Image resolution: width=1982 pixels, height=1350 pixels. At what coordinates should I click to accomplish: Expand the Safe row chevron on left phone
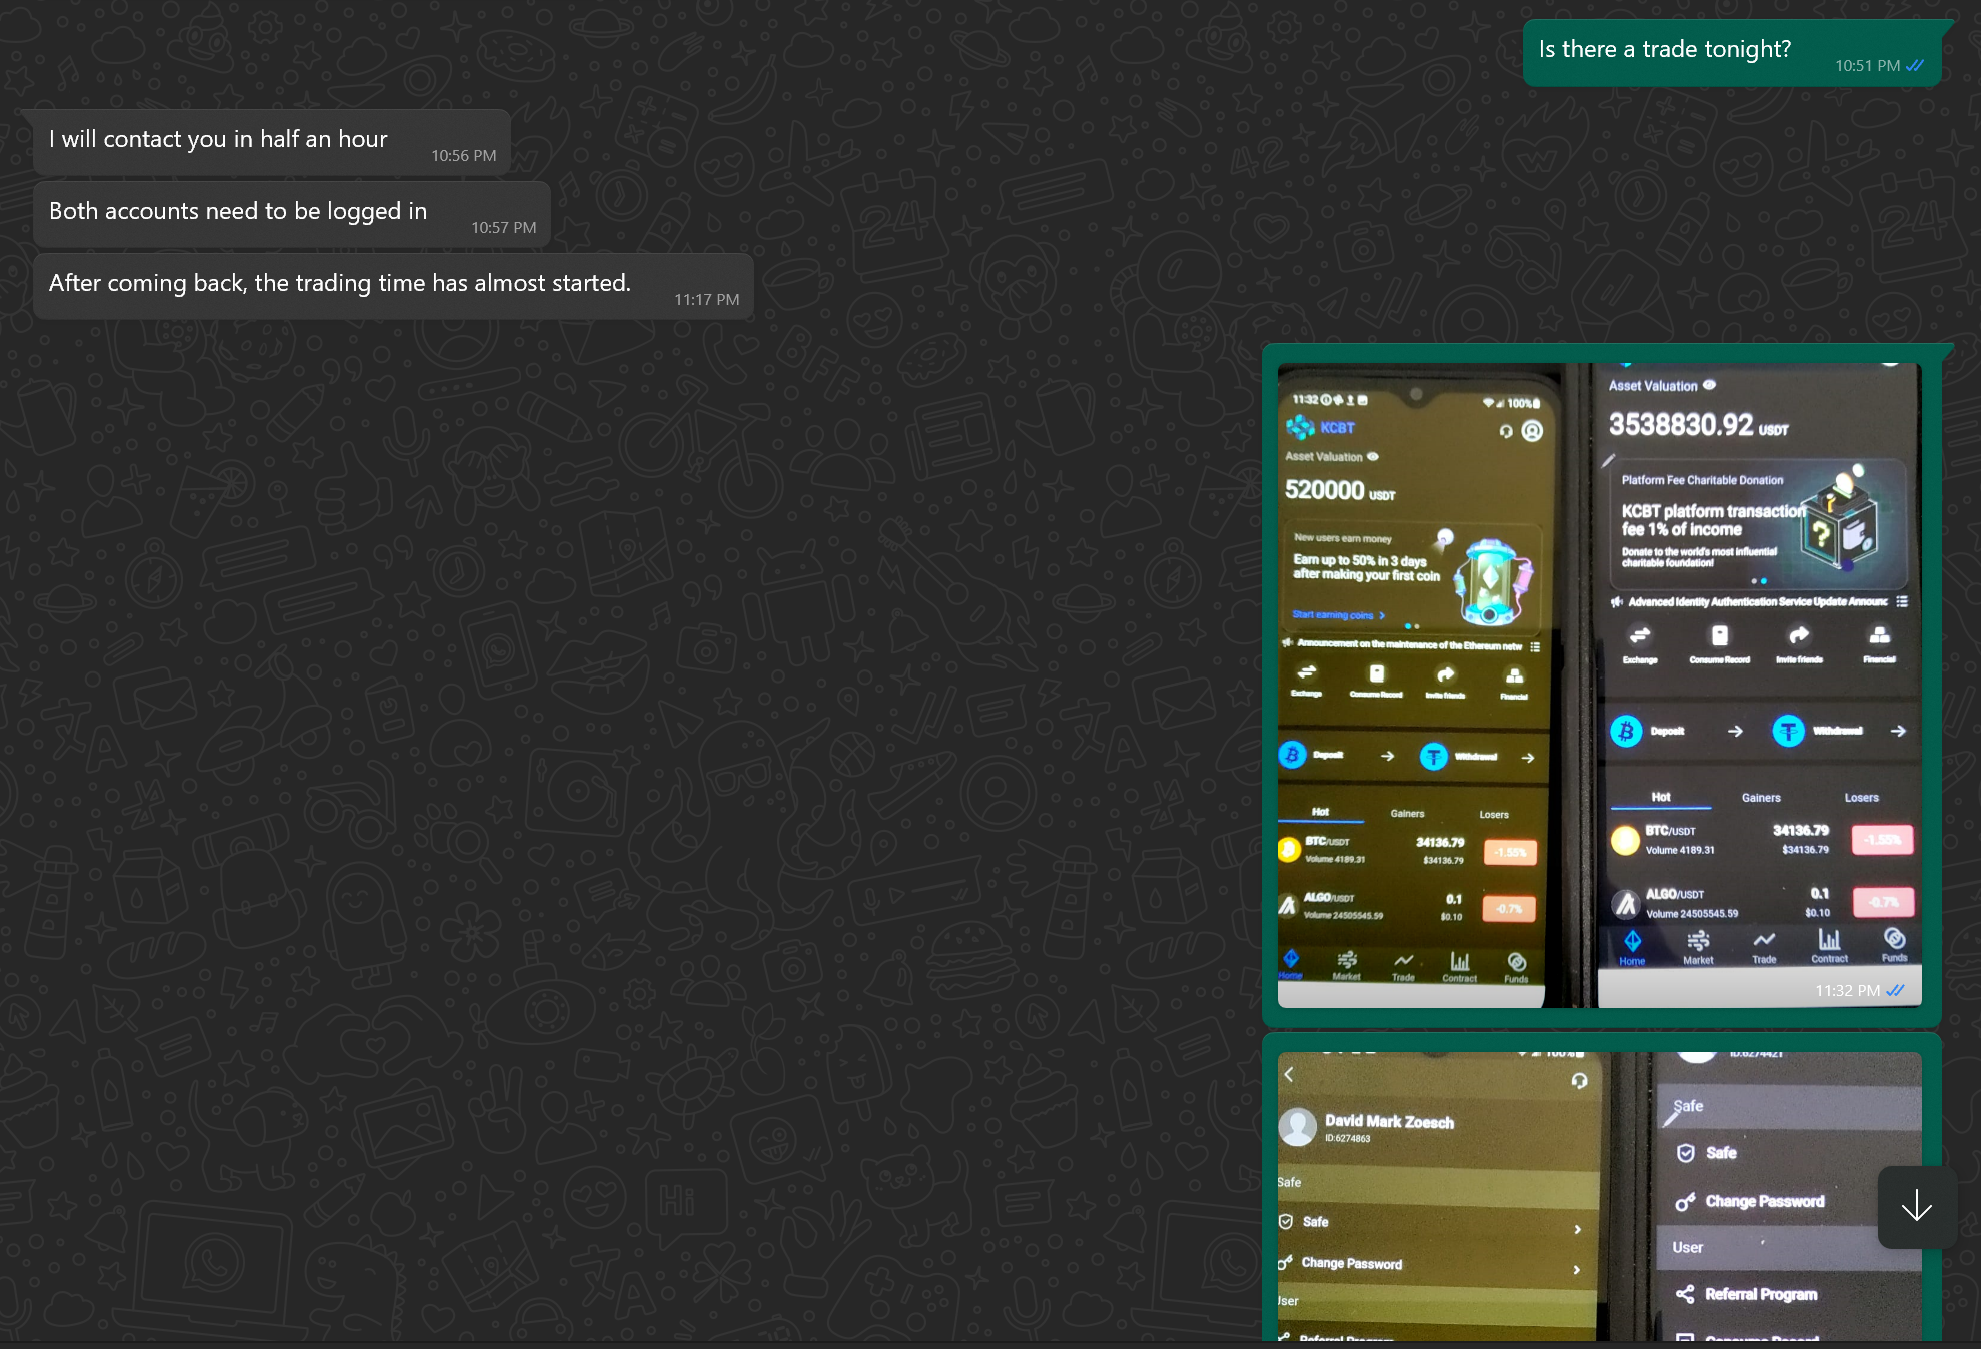tap(1577, 1229)
